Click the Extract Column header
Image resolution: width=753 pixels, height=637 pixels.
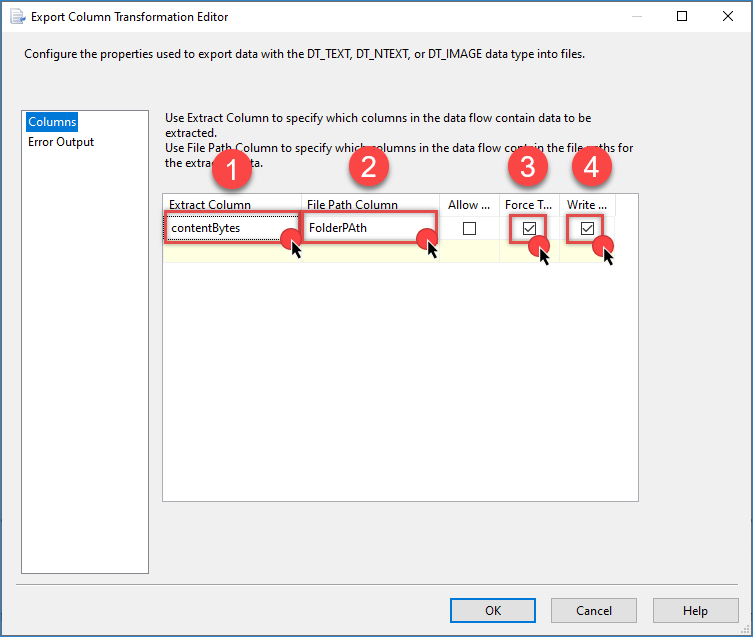pos(210,204)
